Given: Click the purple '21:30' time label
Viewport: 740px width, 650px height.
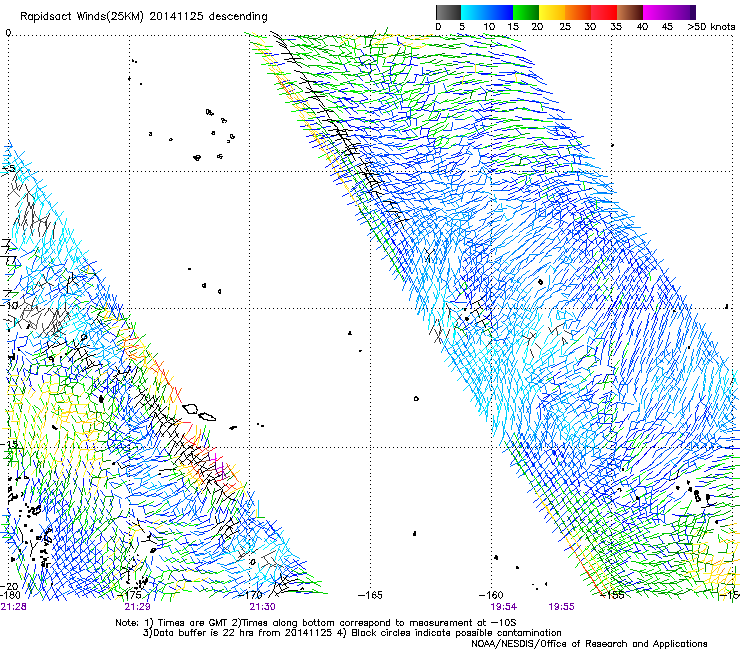Looking at the screenshot, I should [262, 606].
